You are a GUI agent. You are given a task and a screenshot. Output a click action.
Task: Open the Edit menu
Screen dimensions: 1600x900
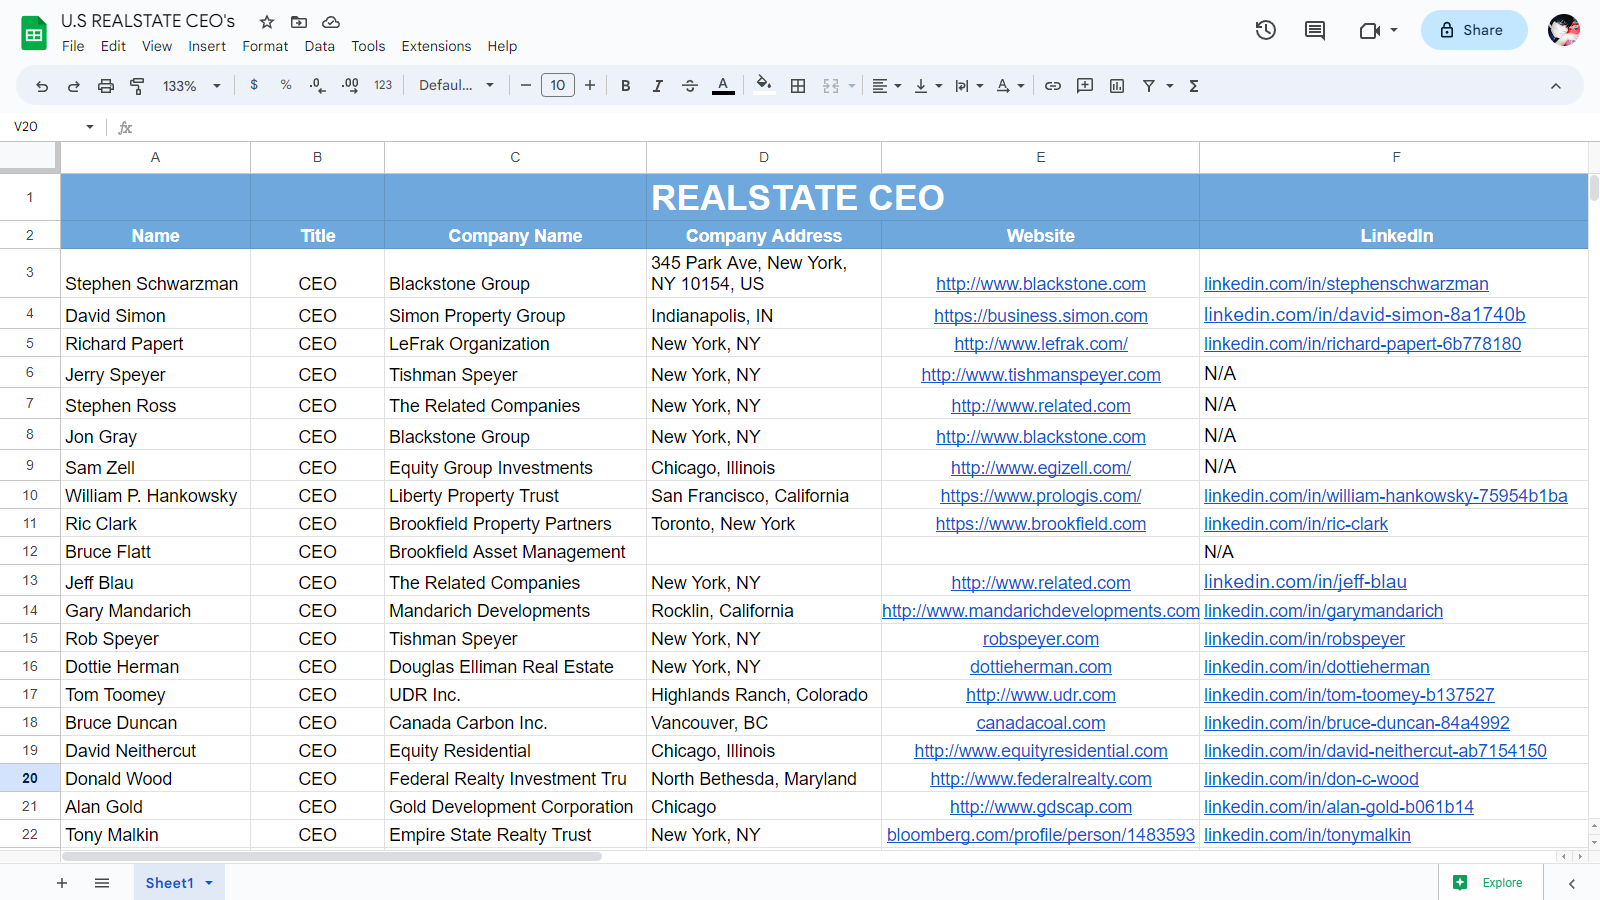113,46
